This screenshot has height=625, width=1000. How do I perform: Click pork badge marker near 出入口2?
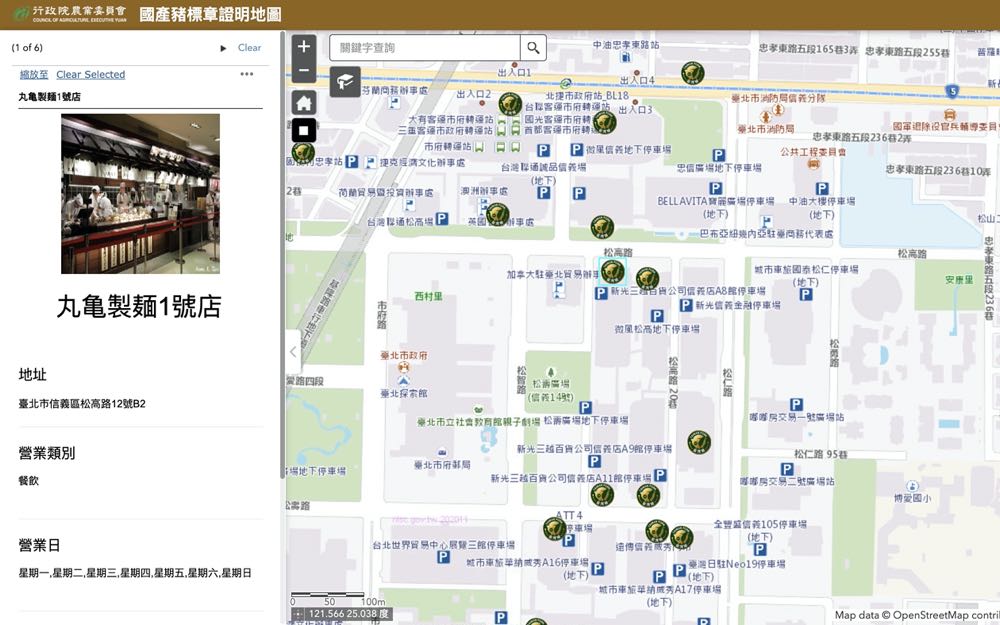pyautogui.click(x=510, y=104)
